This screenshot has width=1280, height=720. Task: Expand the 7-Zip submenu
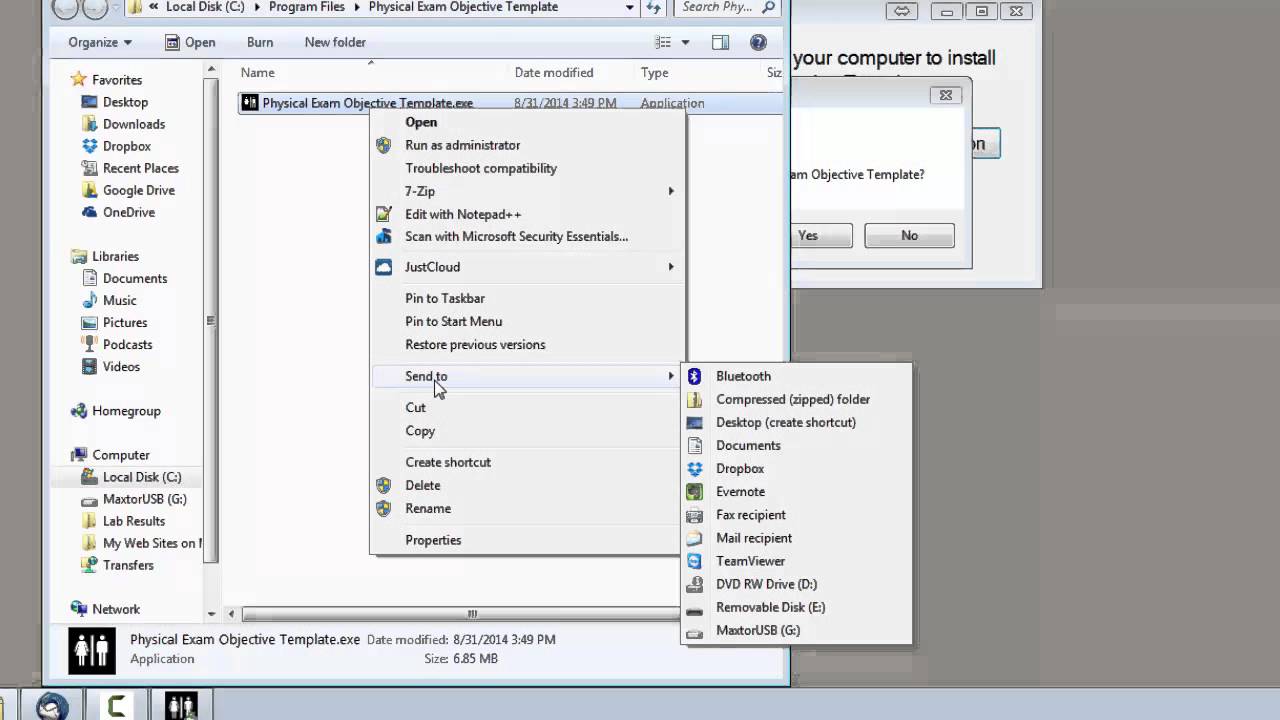[671, 191]
